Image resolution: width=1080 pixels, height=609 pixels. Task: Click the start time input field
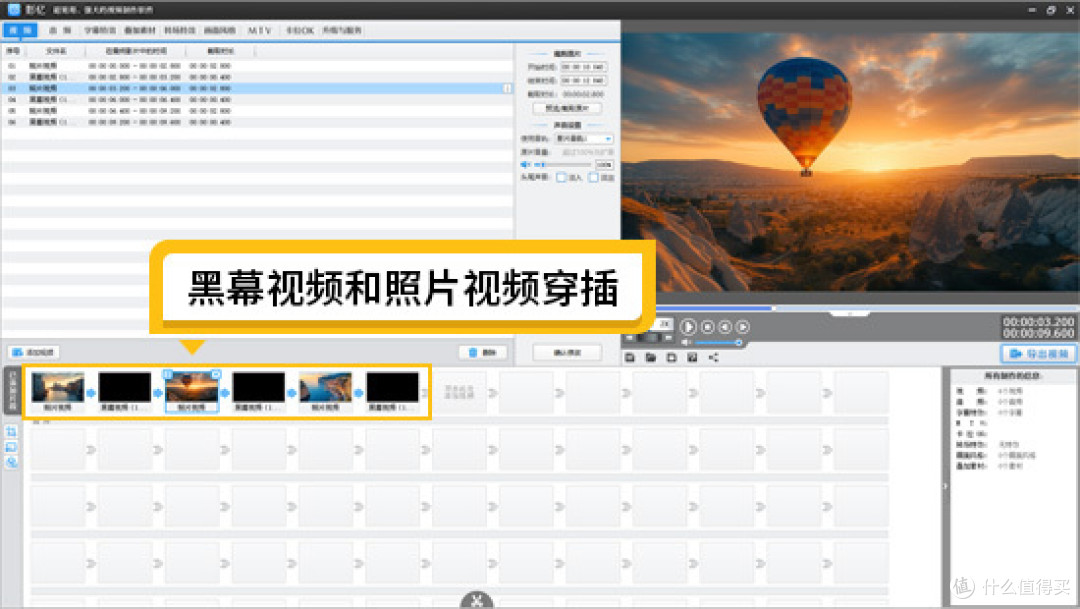click(x=583, y=67)
